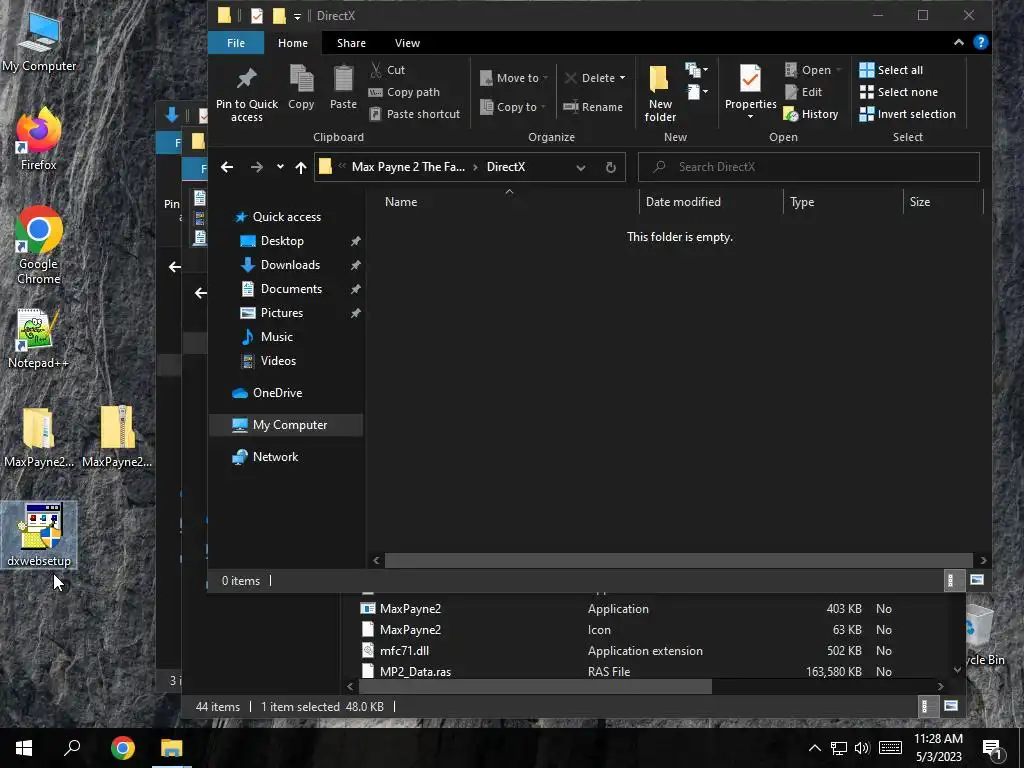Click the Paste ribbon icon
The image size is (1024, 768).
pos(343,86)
